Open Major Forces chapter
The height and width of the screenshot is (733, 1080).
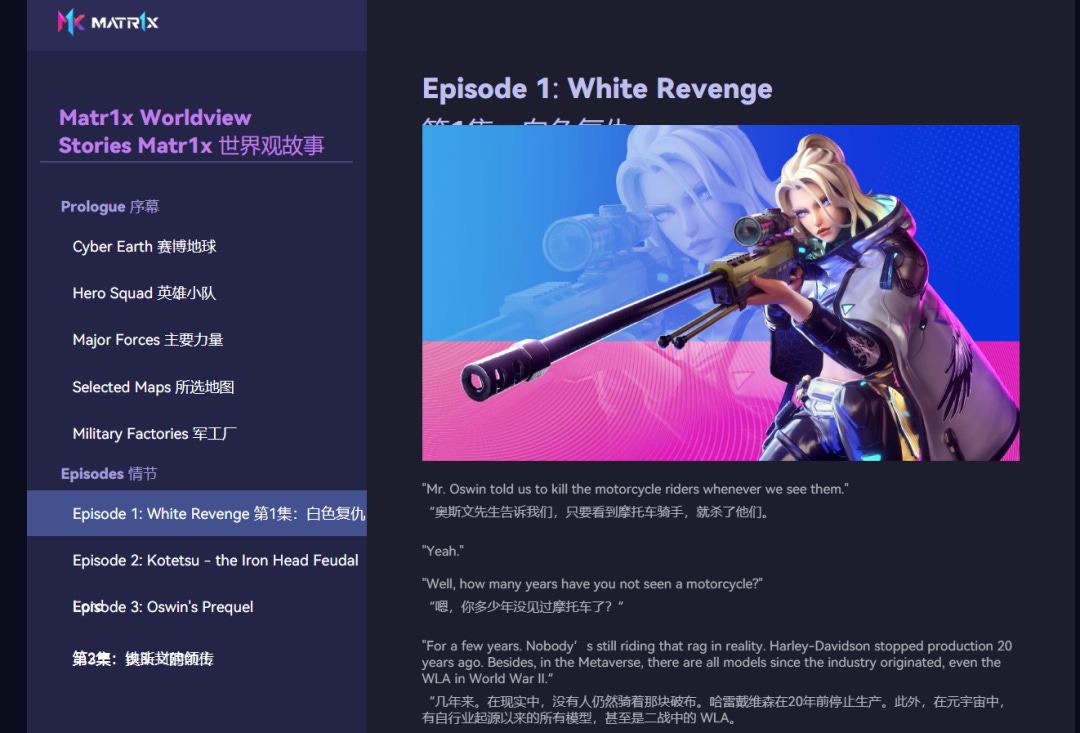tap(148, 340)
